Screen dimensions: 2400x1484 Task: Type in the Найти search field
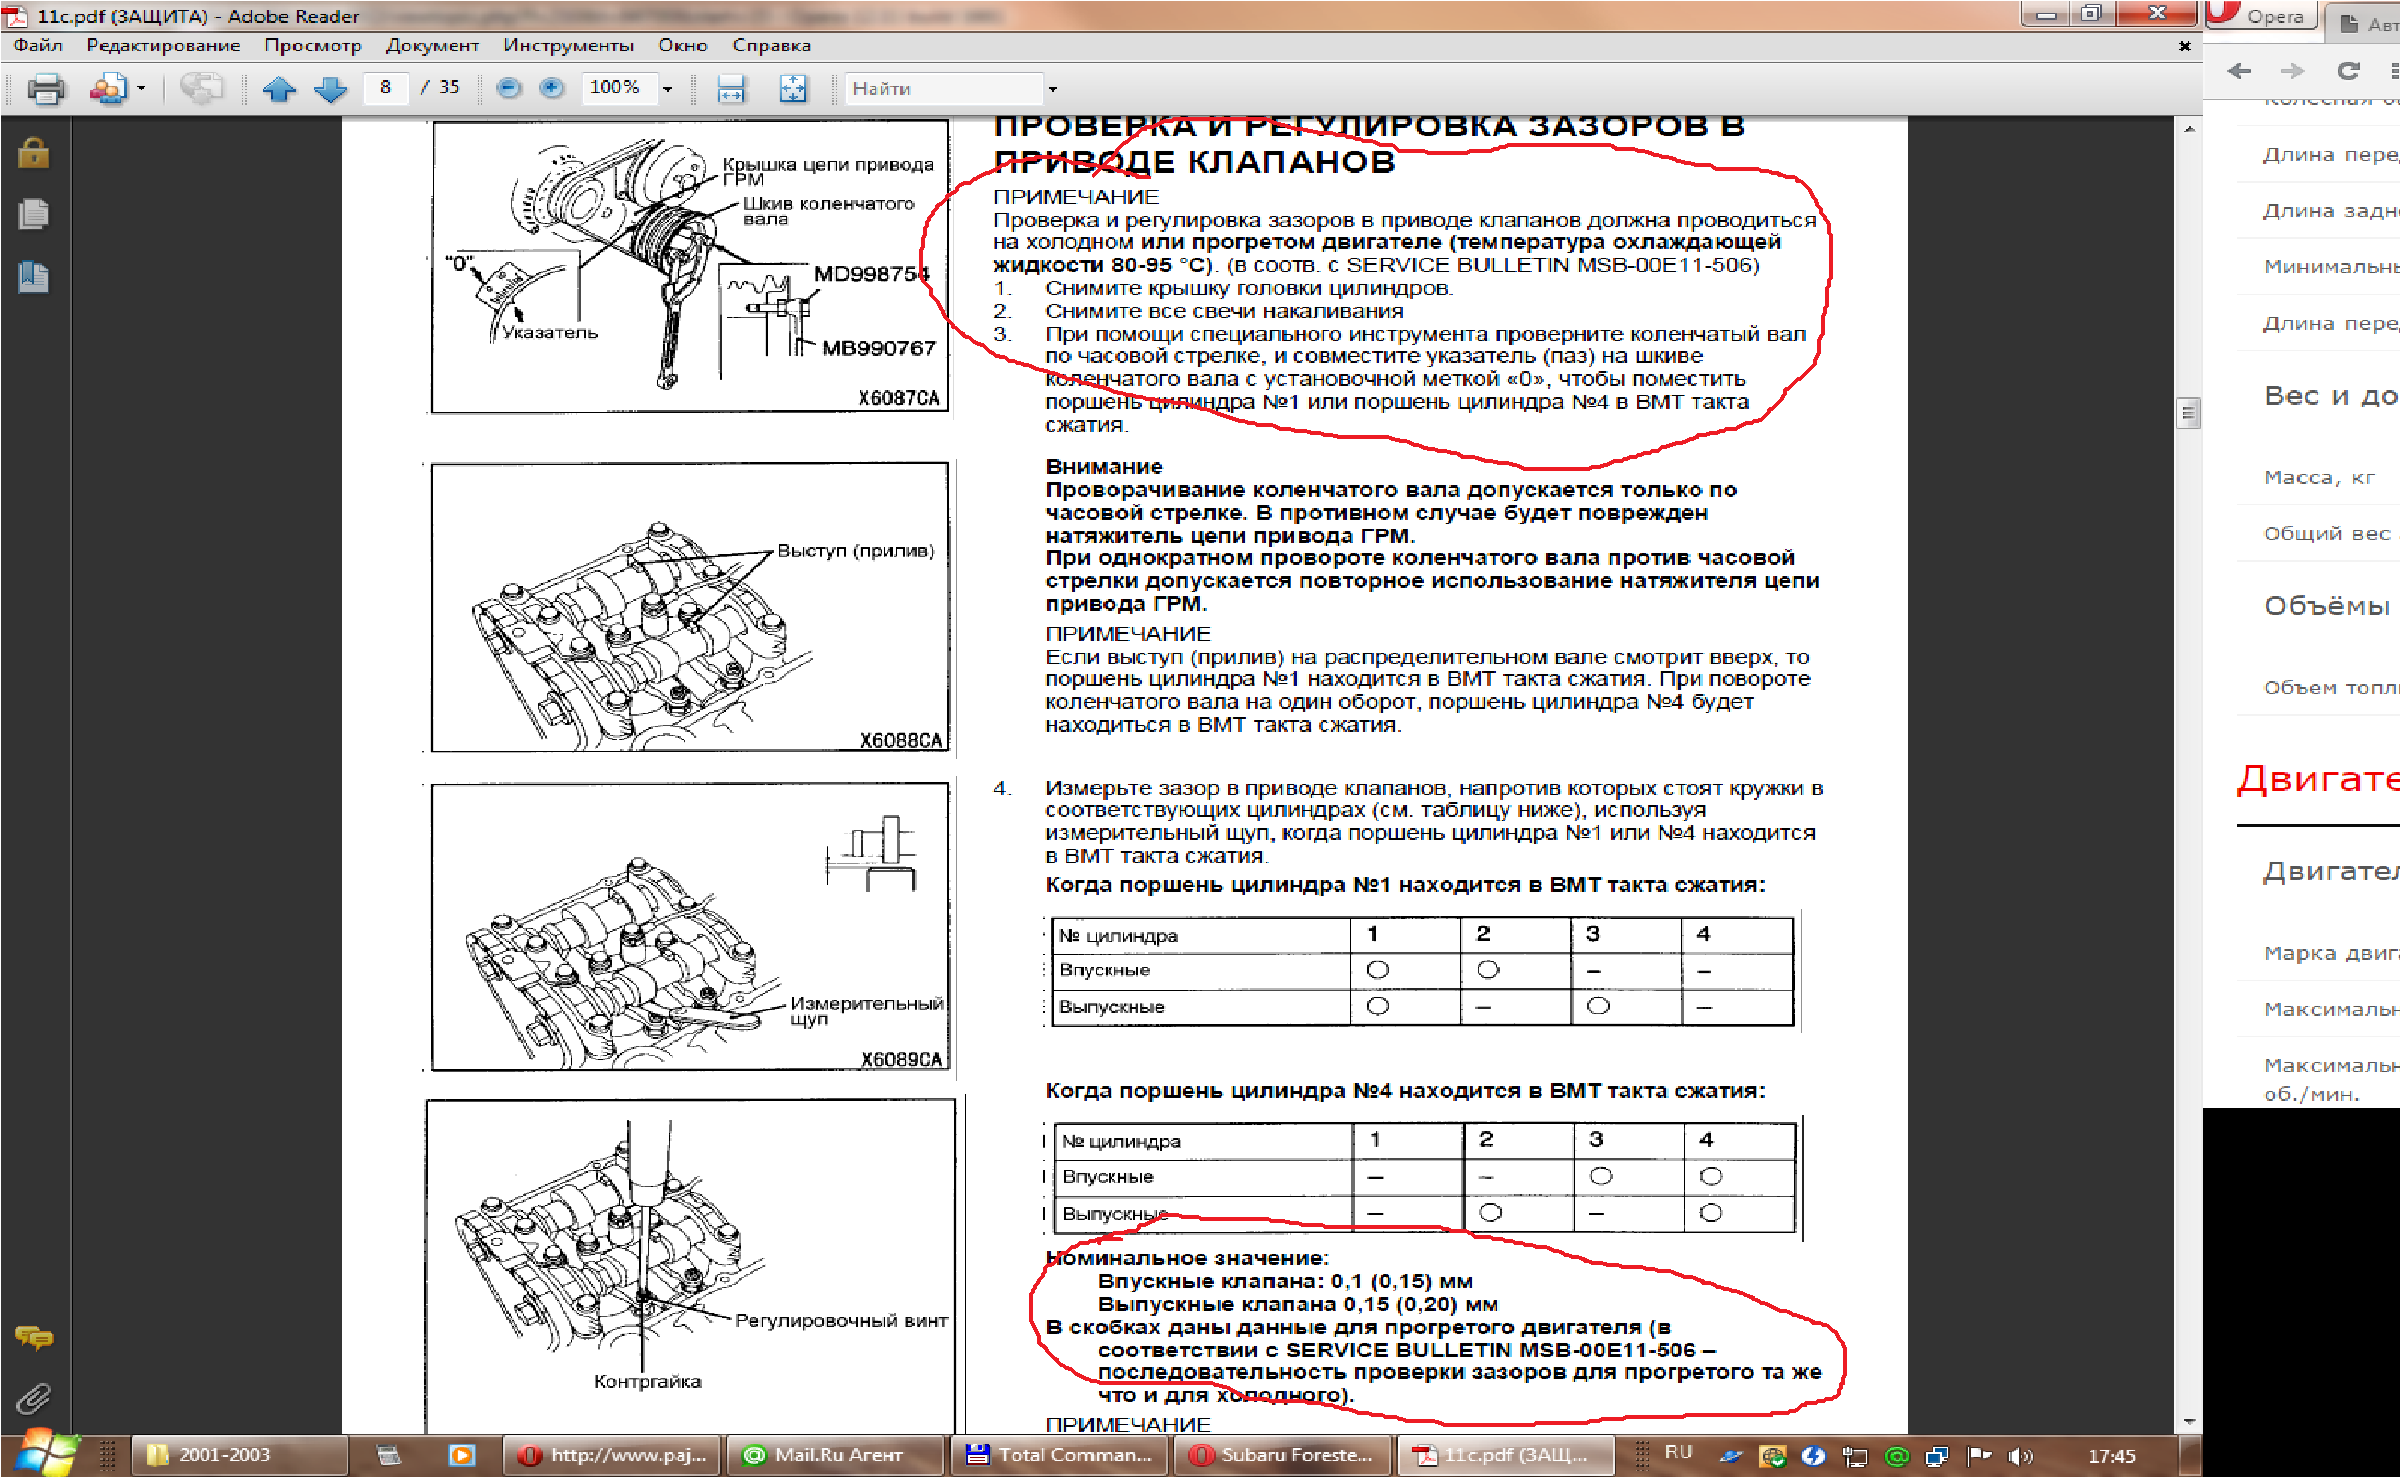click(940, 89)
